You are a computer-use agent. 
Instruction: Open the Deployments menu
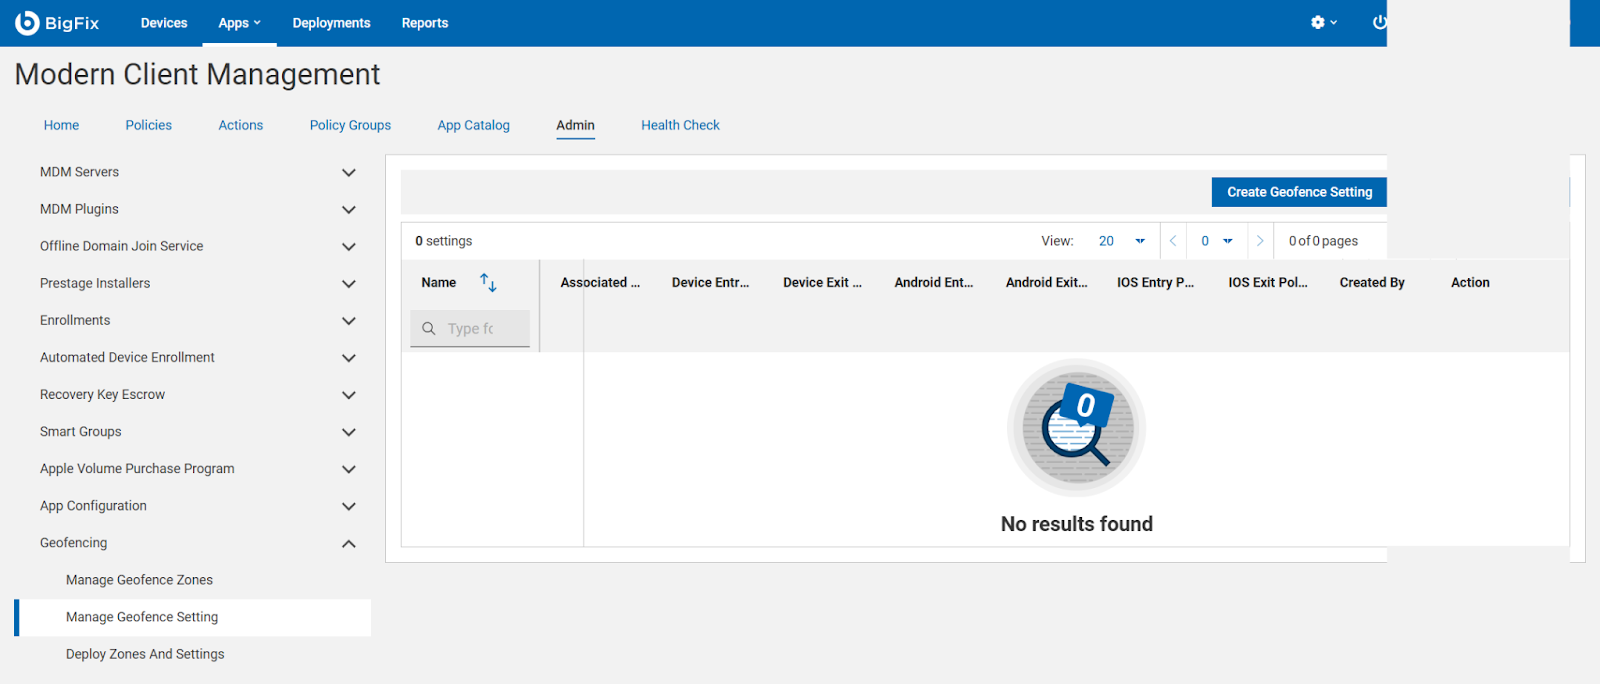pos(331,23)
